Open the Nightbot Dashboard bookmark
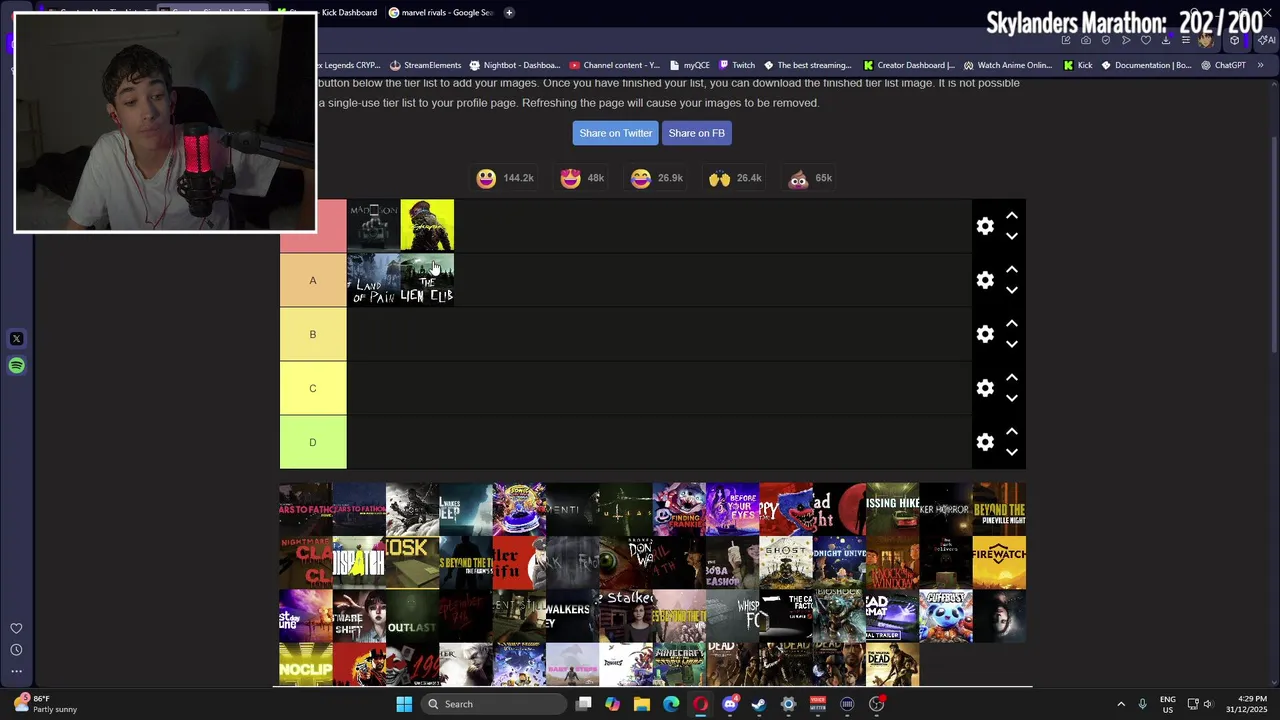This screenshot has width=1280, height=720. pos(515,65)
